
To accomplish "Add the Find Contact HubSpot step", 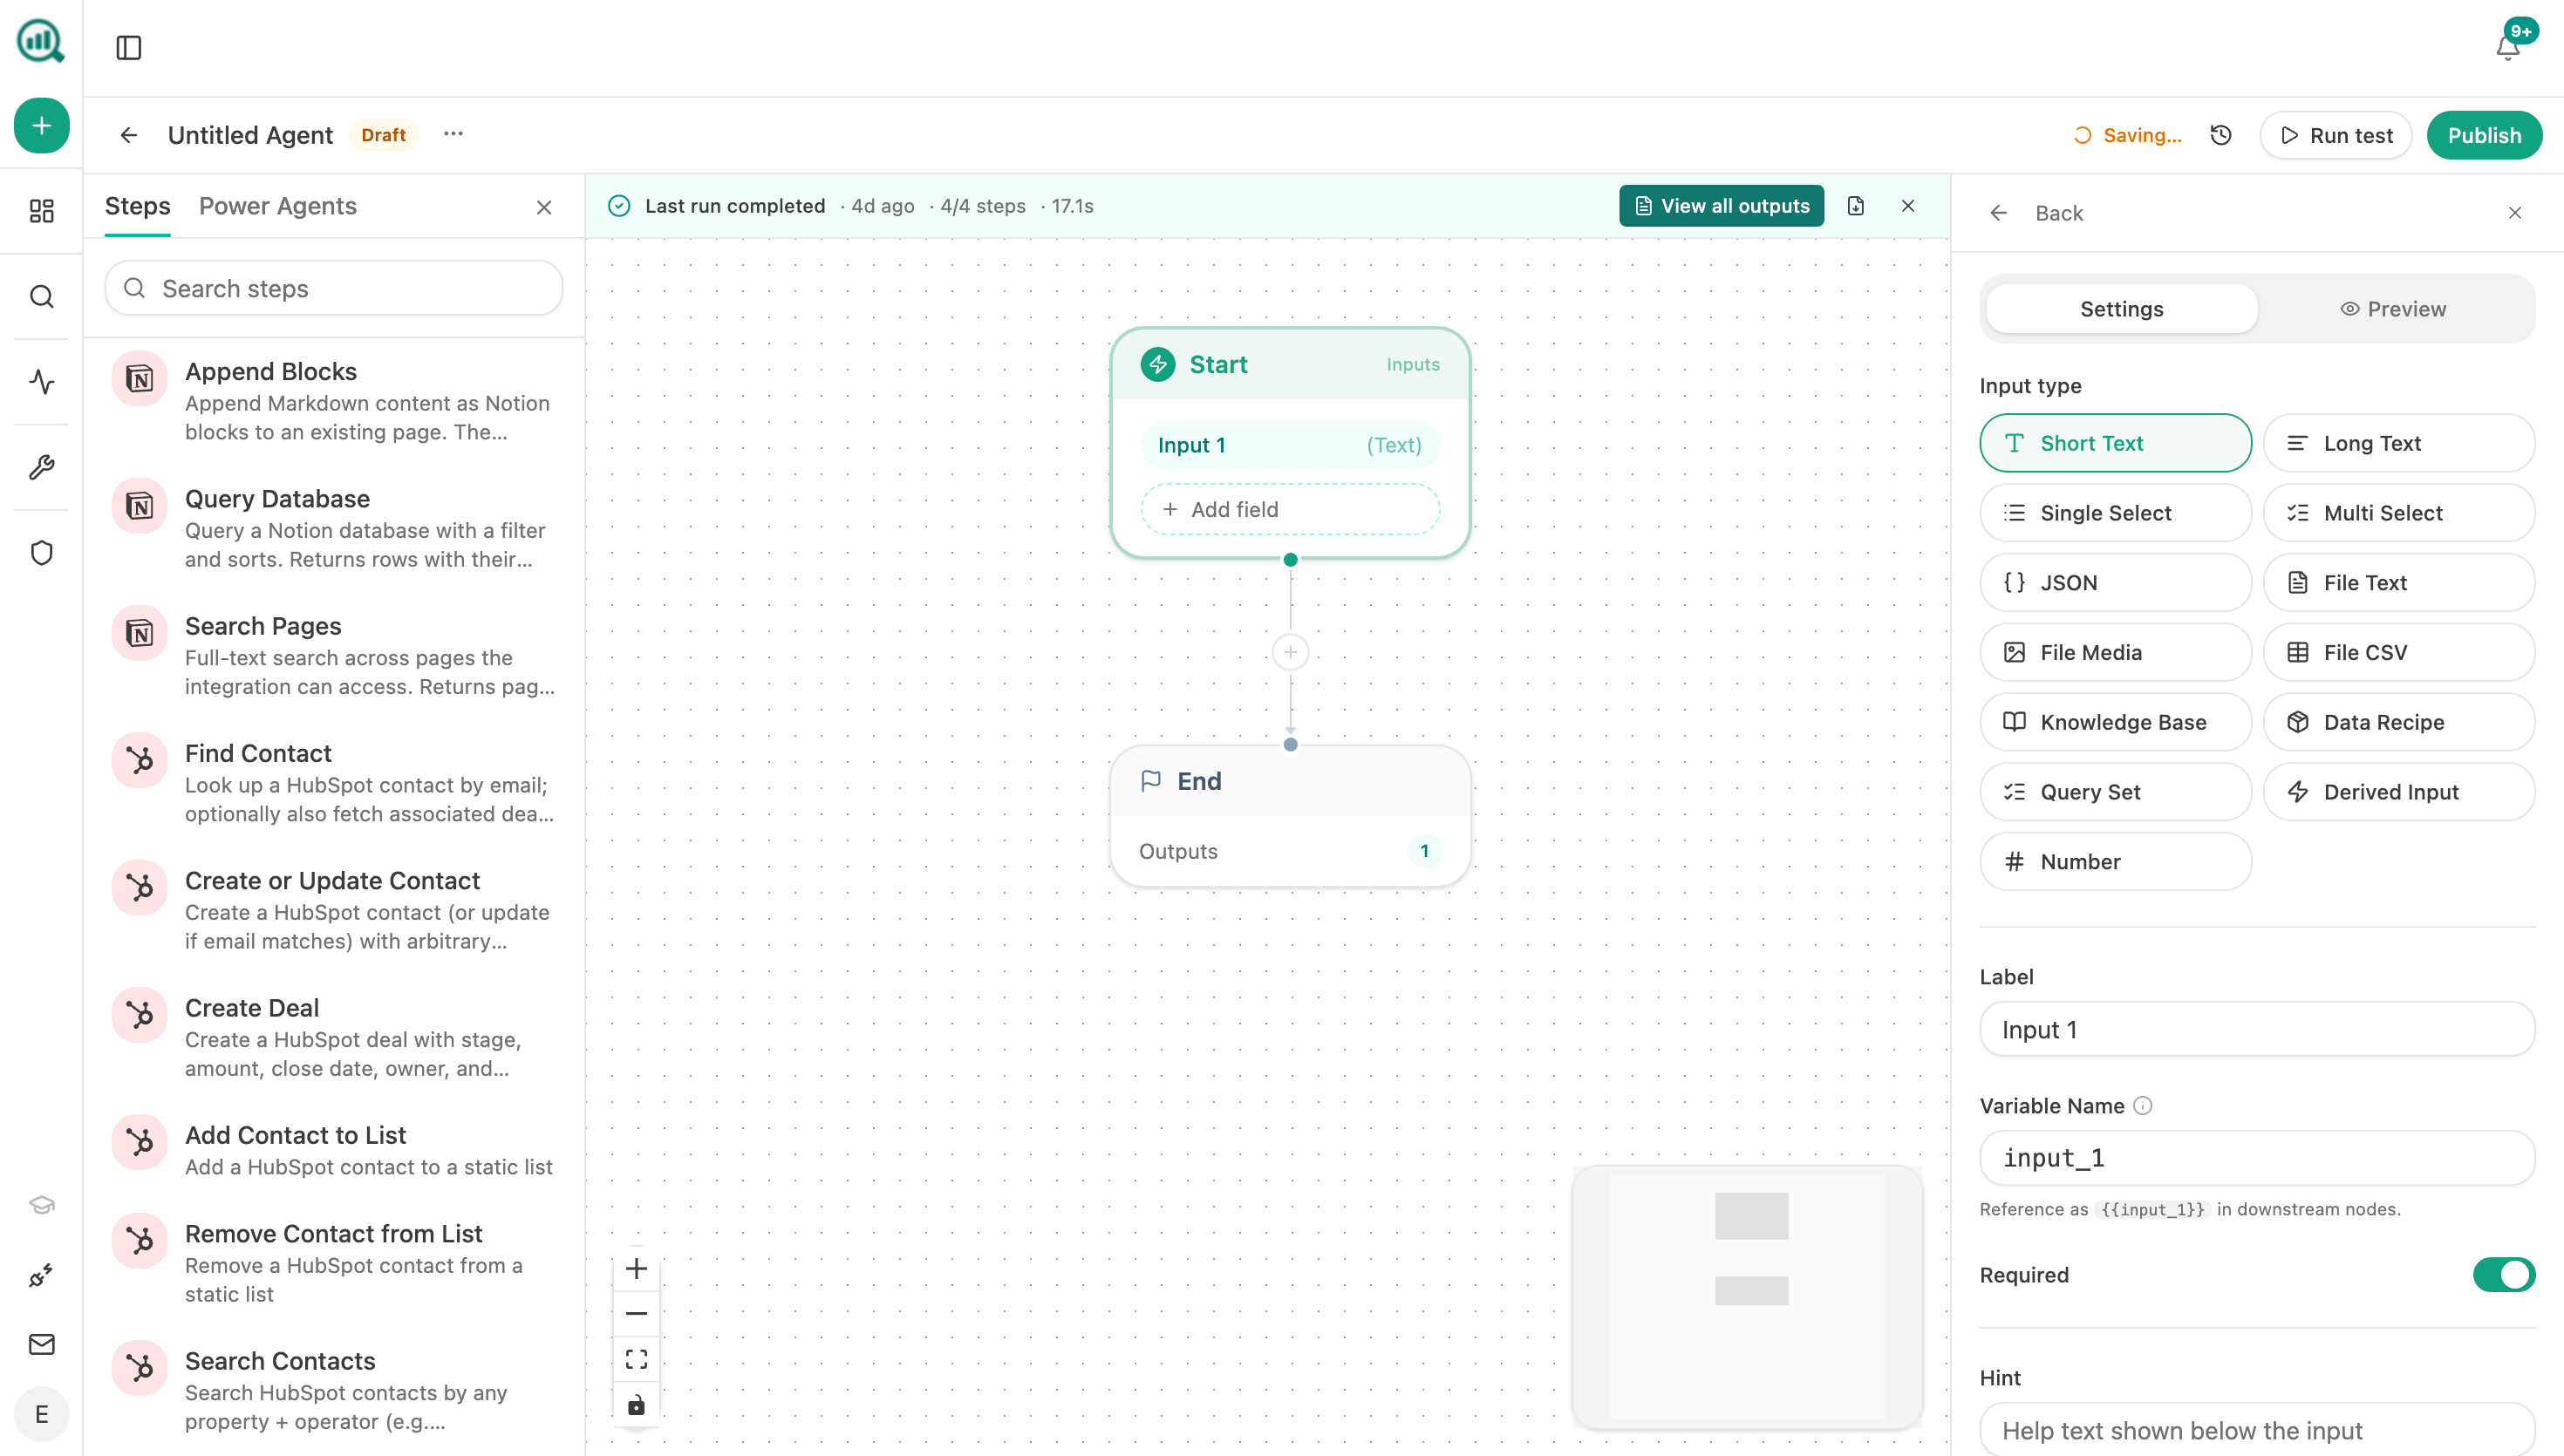I will coord(334,783).
